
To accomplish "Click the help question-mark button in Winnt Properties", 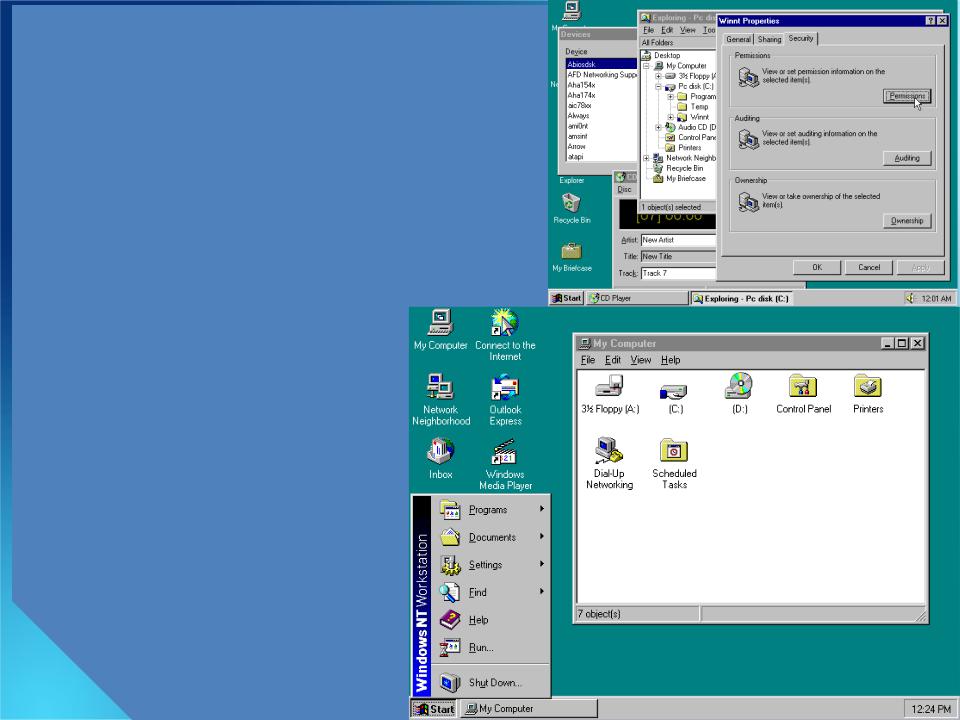I will [930, 21].
